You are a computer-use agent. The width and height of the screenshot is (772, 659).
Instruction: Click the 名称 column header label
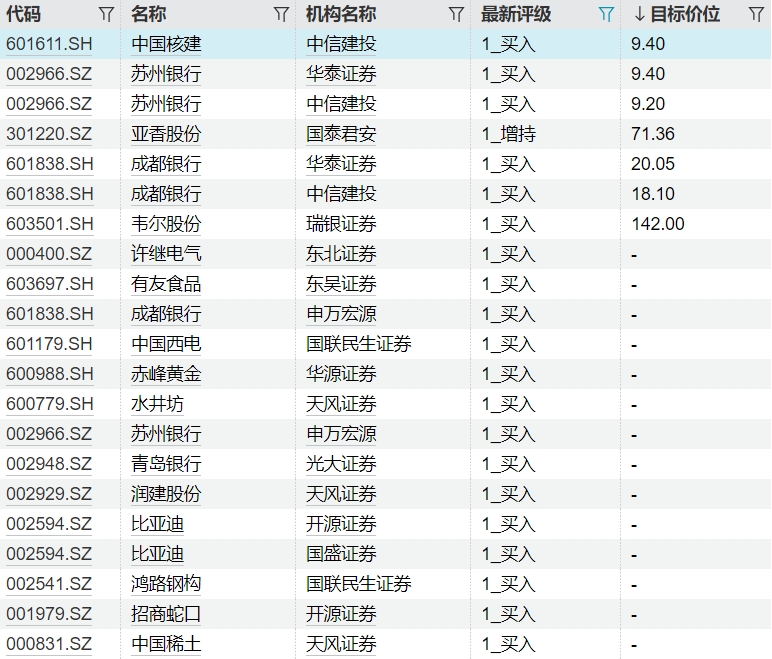149,14
